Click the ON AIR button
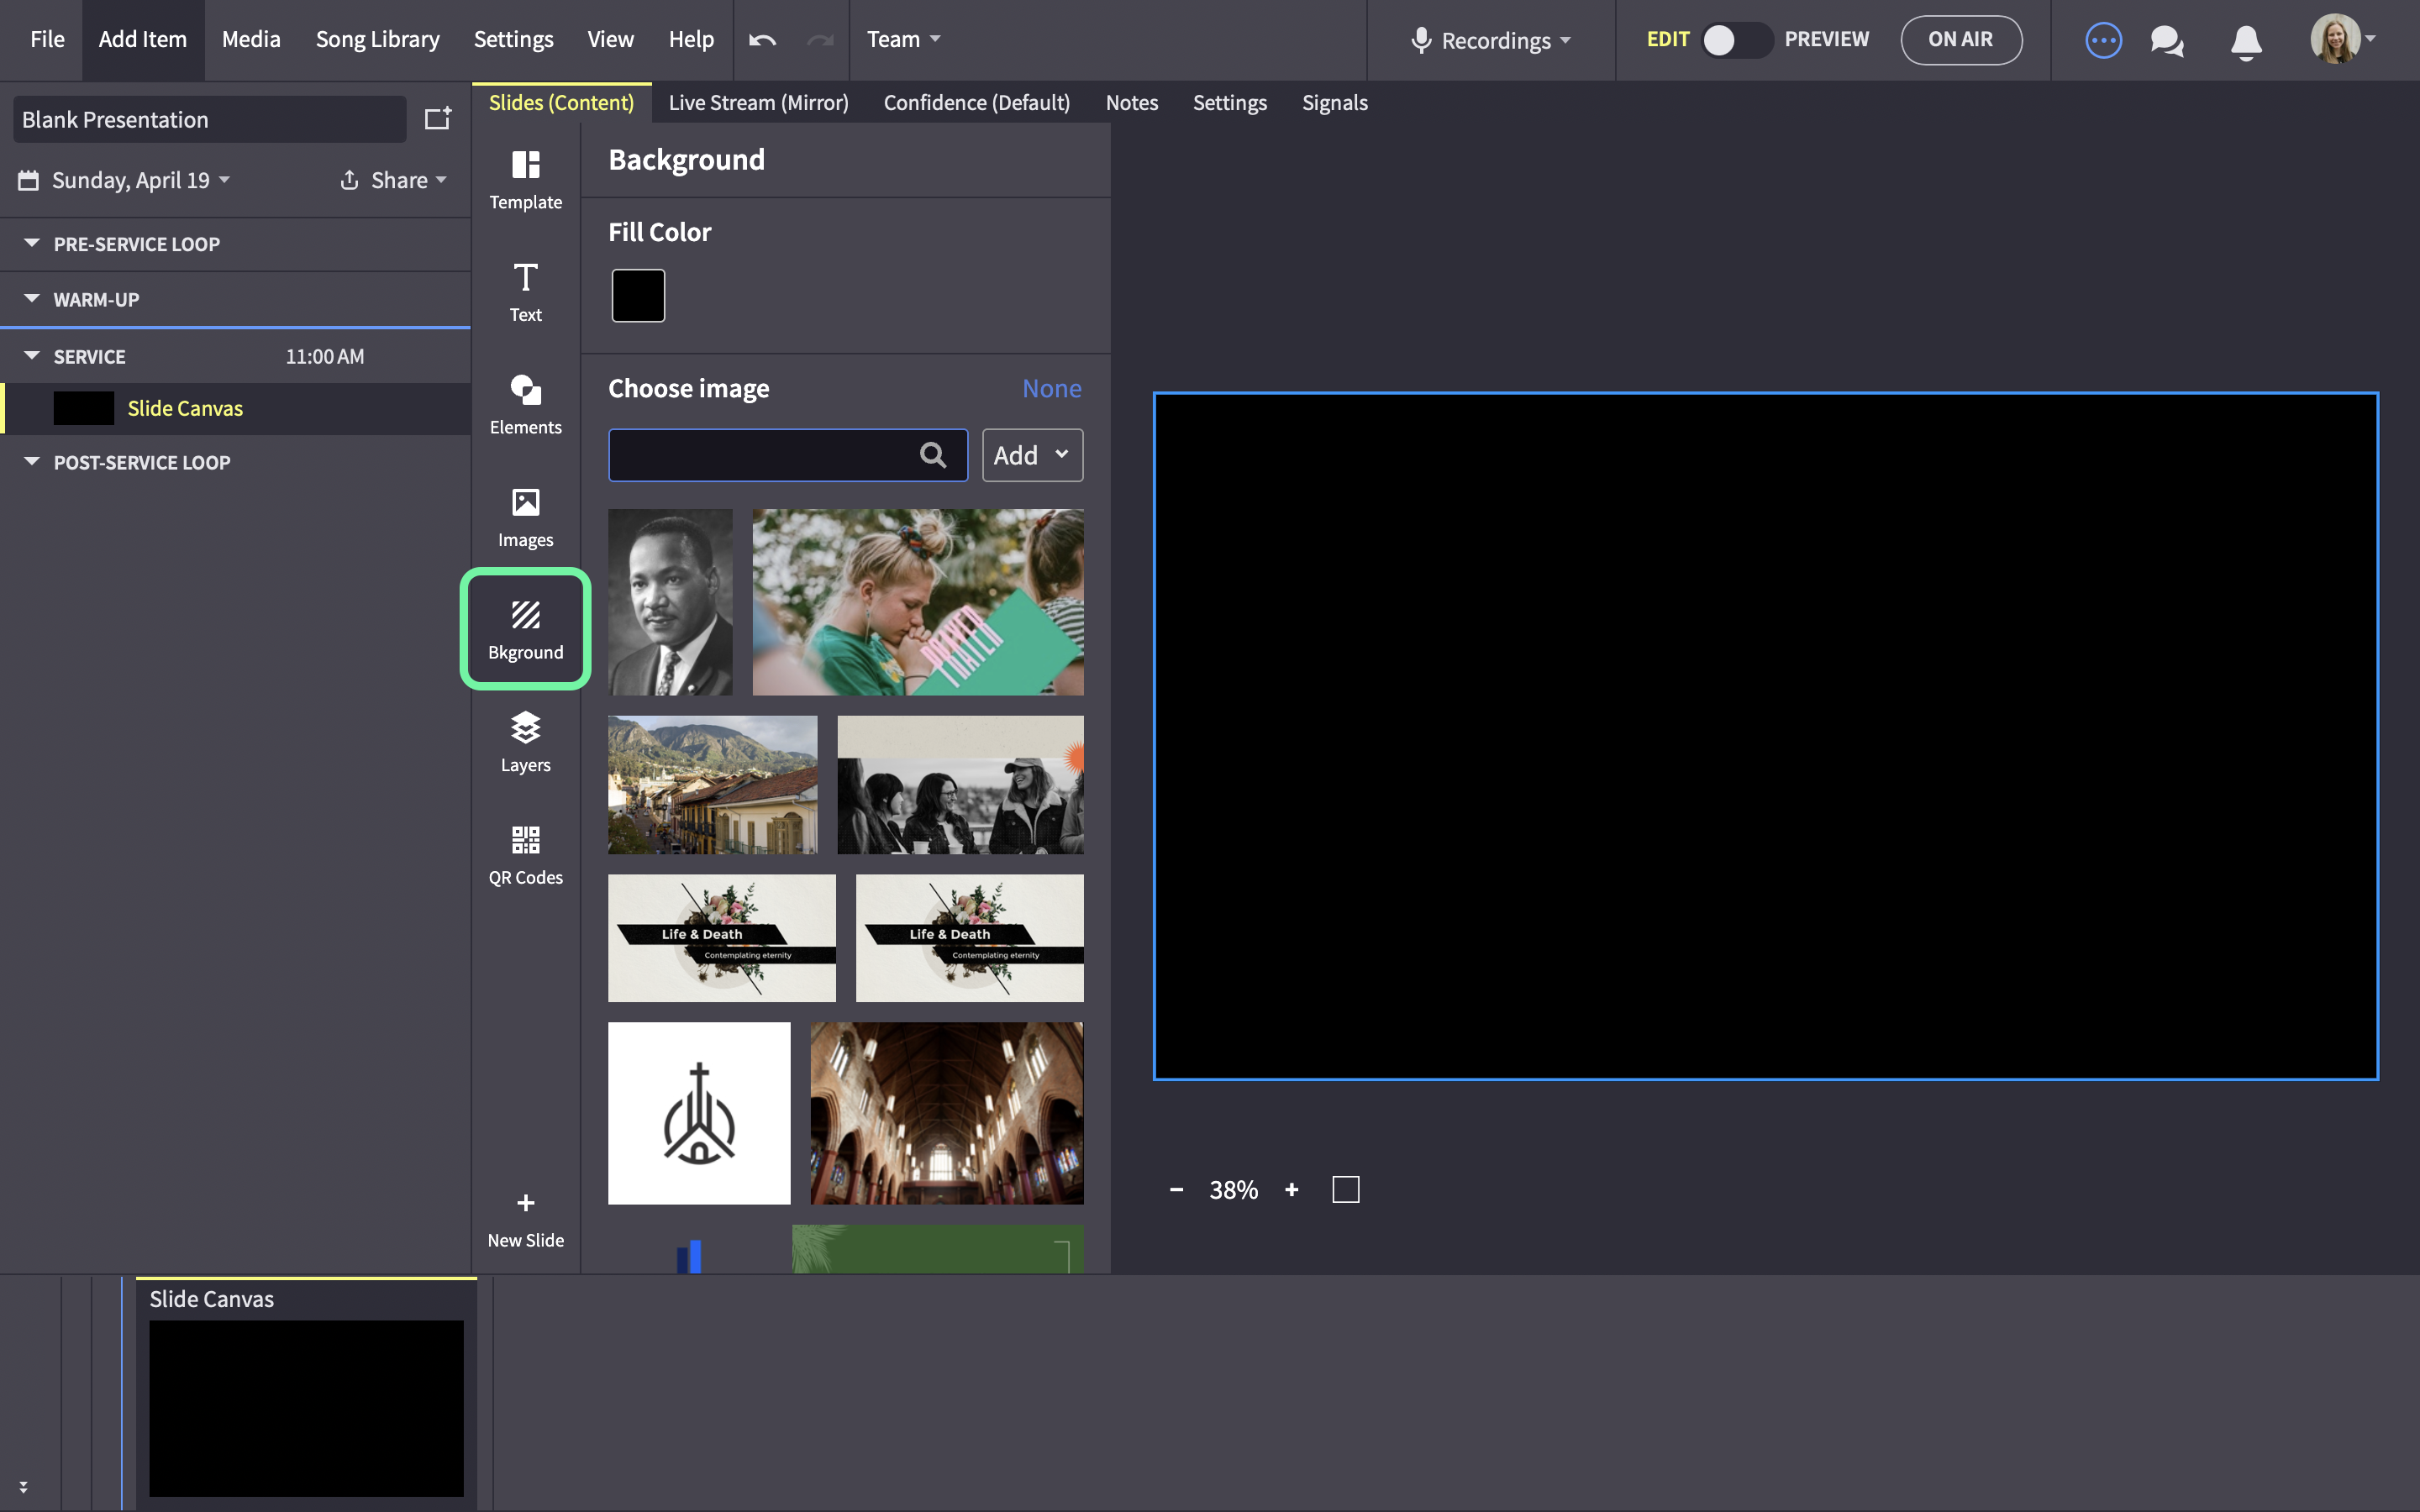The height and width of the screenshot is (1512, 2420). (1960, 40)
